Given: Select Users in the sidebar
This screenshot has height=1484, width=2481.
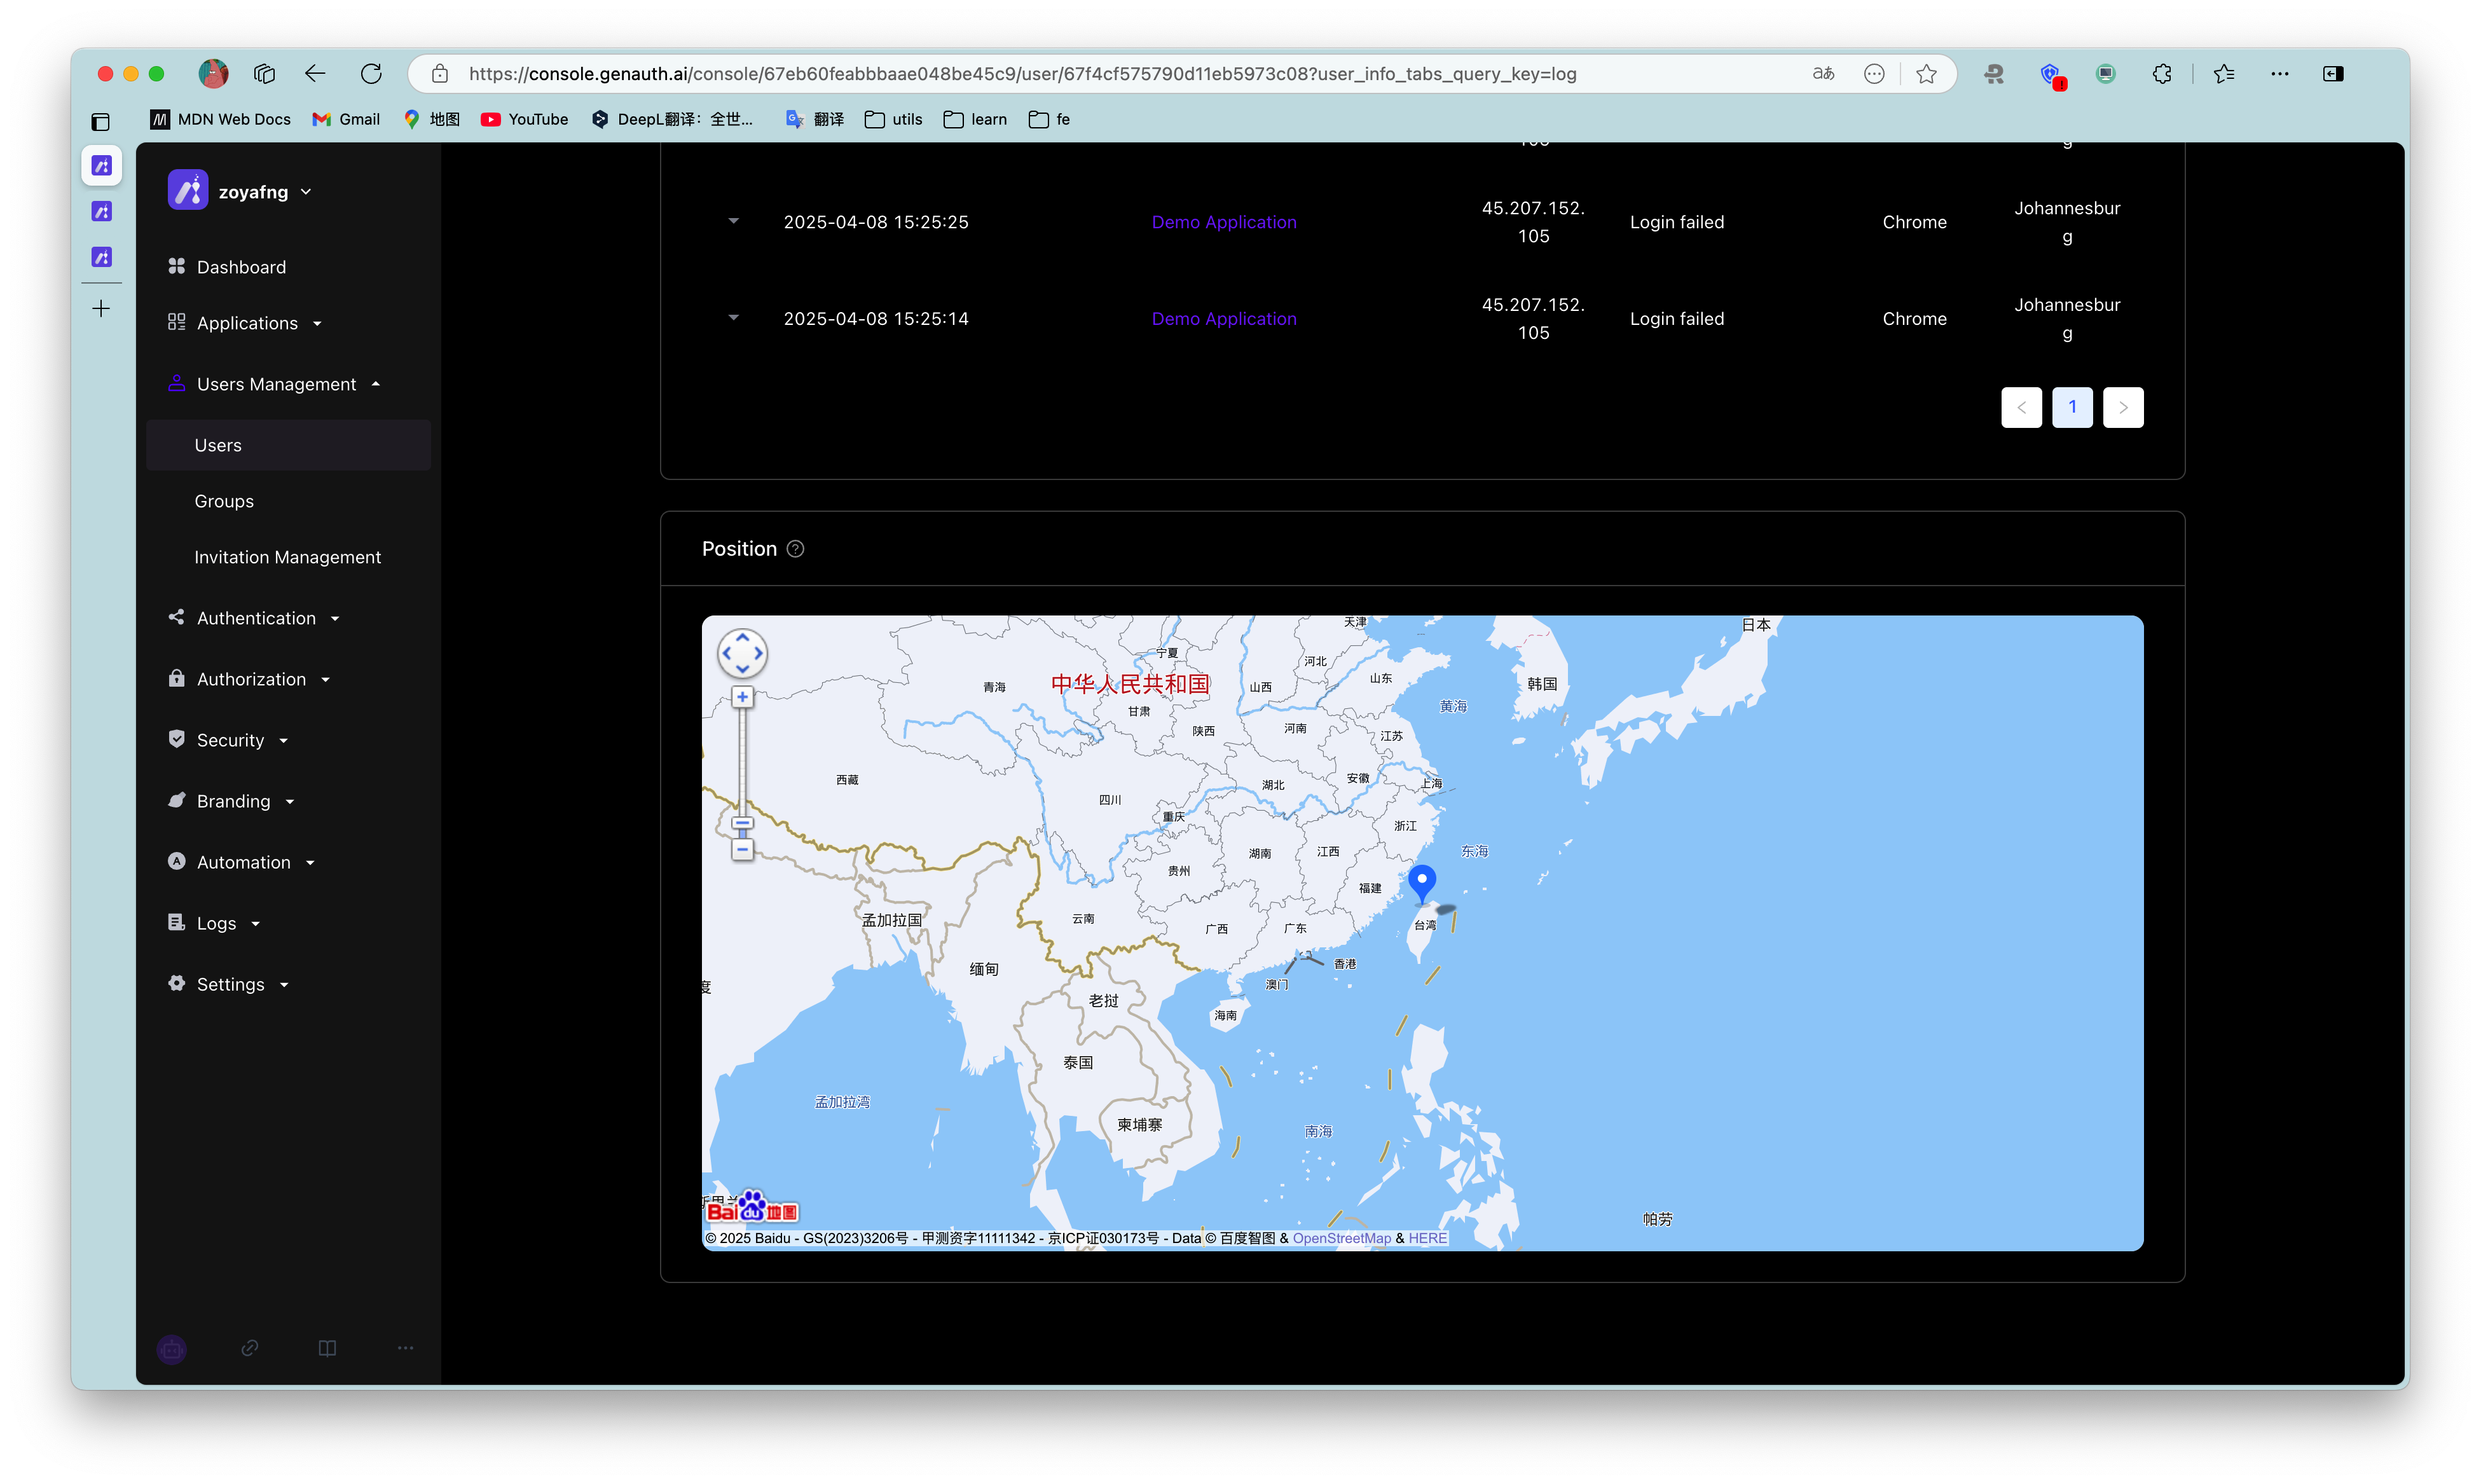Looking at the screenshot, I should point(288,445).
